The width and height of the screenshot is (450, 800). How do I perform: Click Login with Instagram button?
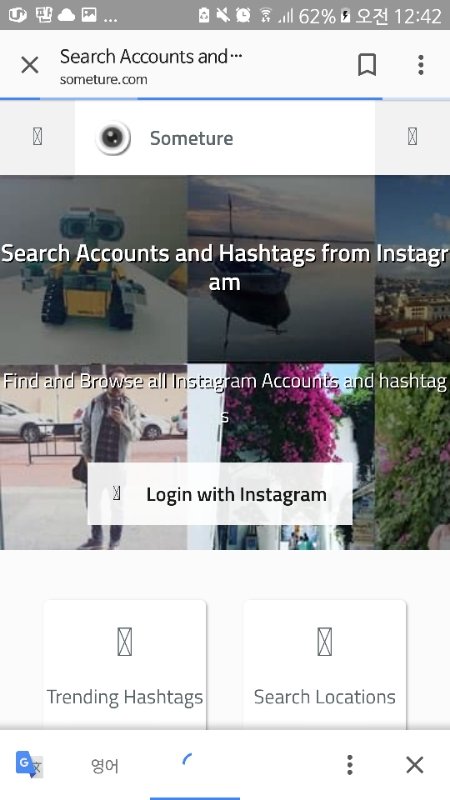[220, 494]
